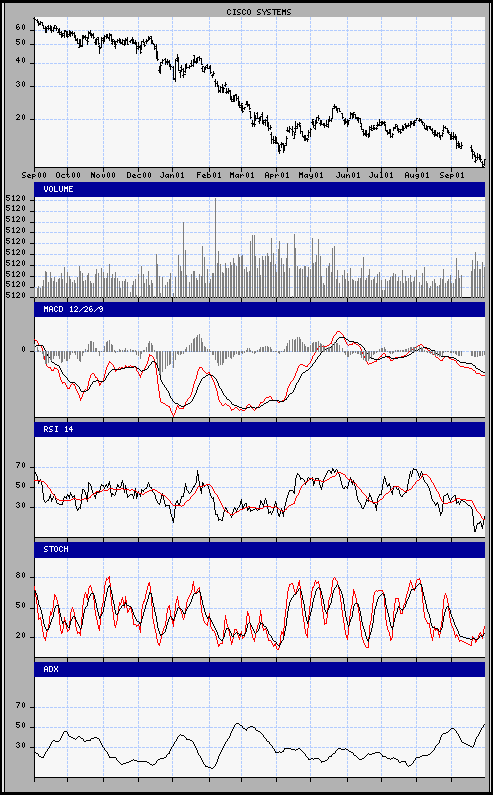Select the VOLUME panel header
This screenshot has height=795, width=493.
tap(260, 189)
